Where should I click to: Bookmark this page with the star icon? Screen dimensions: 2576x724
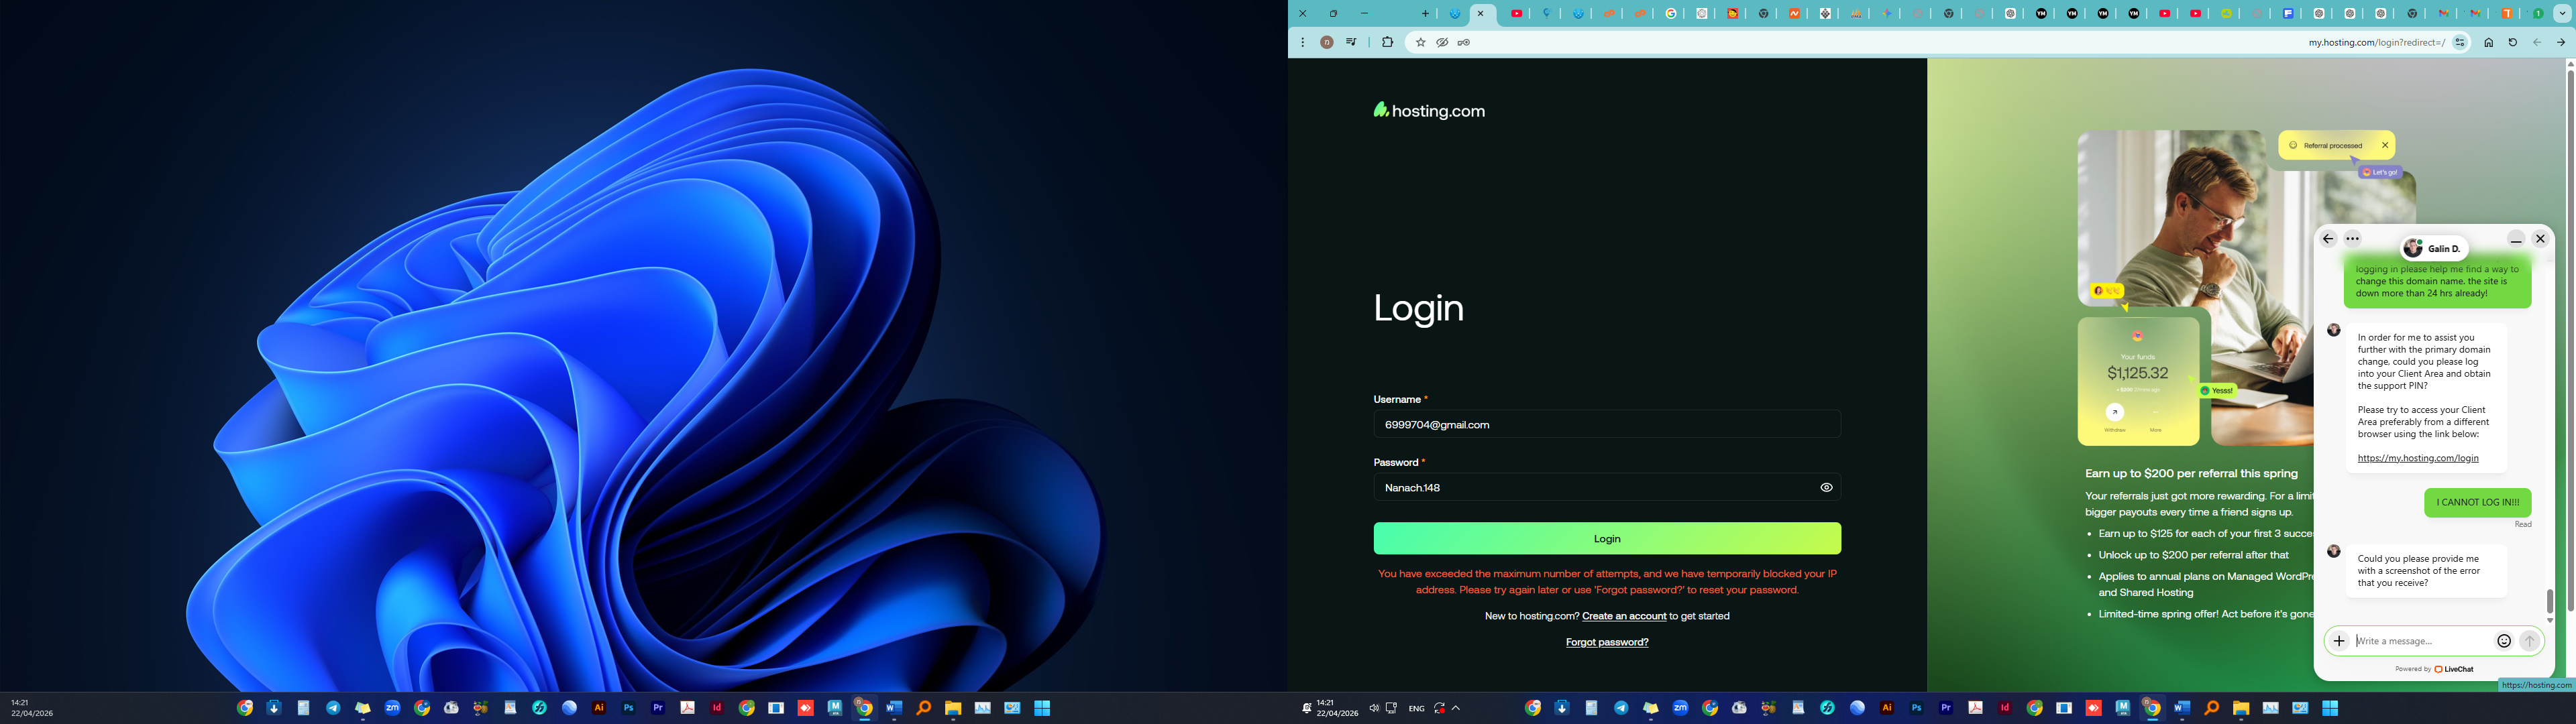click(1420, 43)
